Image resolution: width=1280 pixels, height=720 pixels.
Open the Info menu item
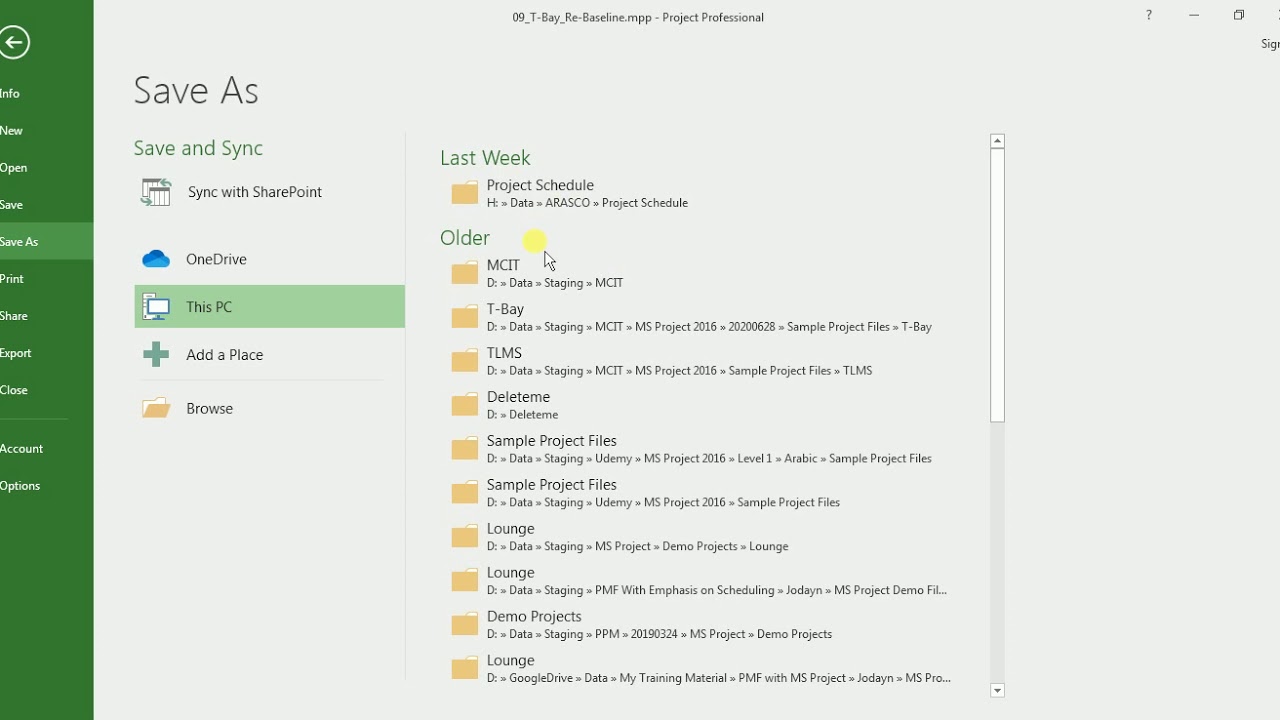[11, 93]
